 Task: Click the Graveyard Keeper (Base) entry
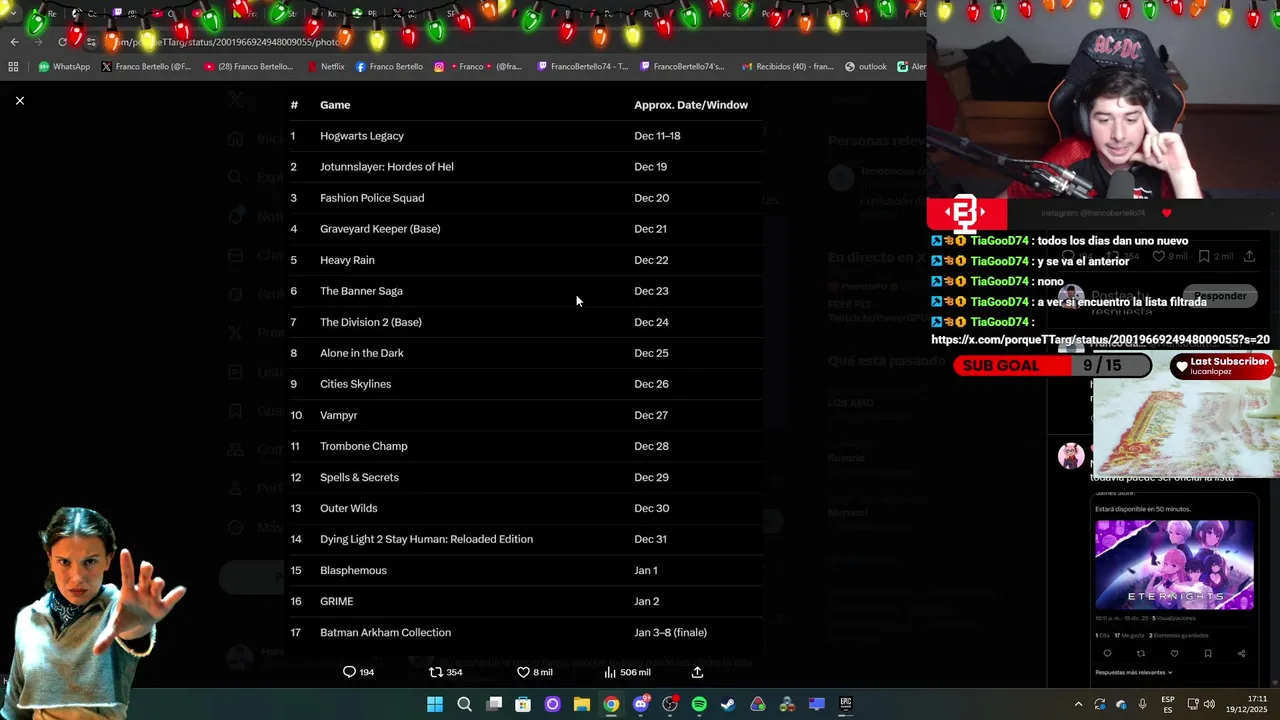tap(380, 229)
